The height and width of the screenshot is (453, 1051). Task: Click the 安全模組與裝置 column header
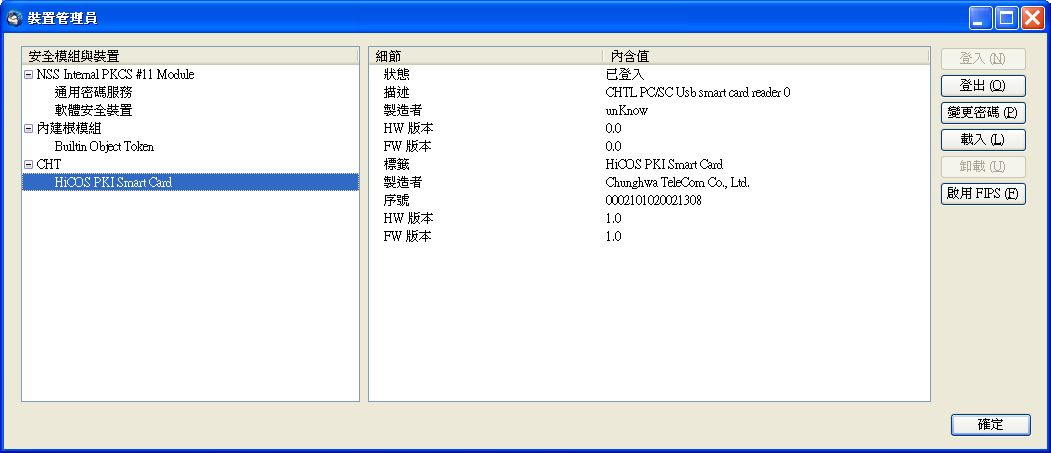(x=190, y=56)
